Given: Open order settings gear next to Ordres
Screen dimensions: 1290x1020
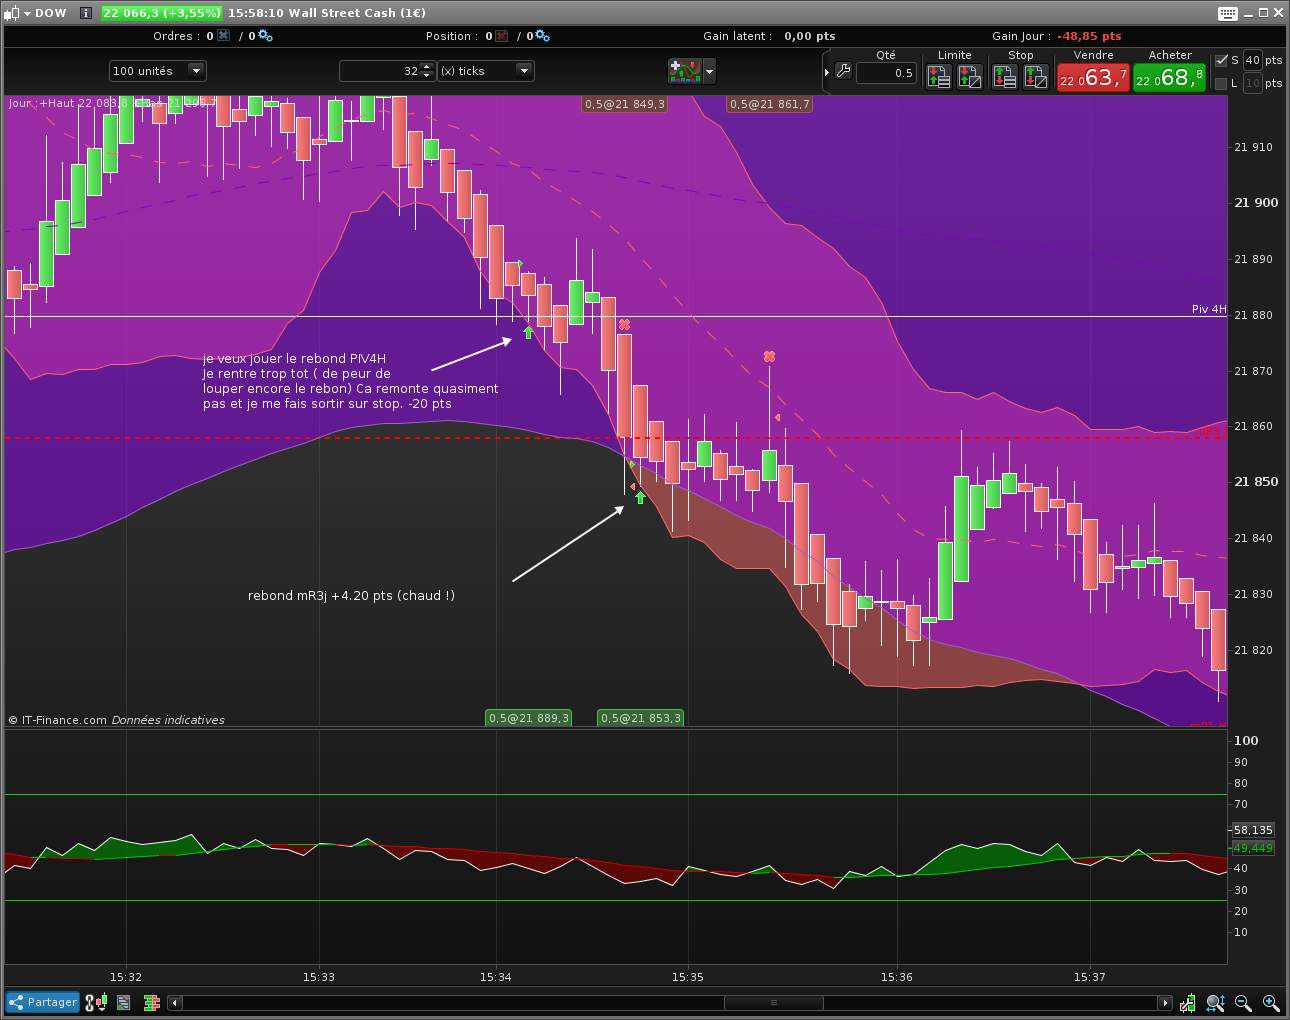Looking at the screenshot, I should [x=264, y=36].
